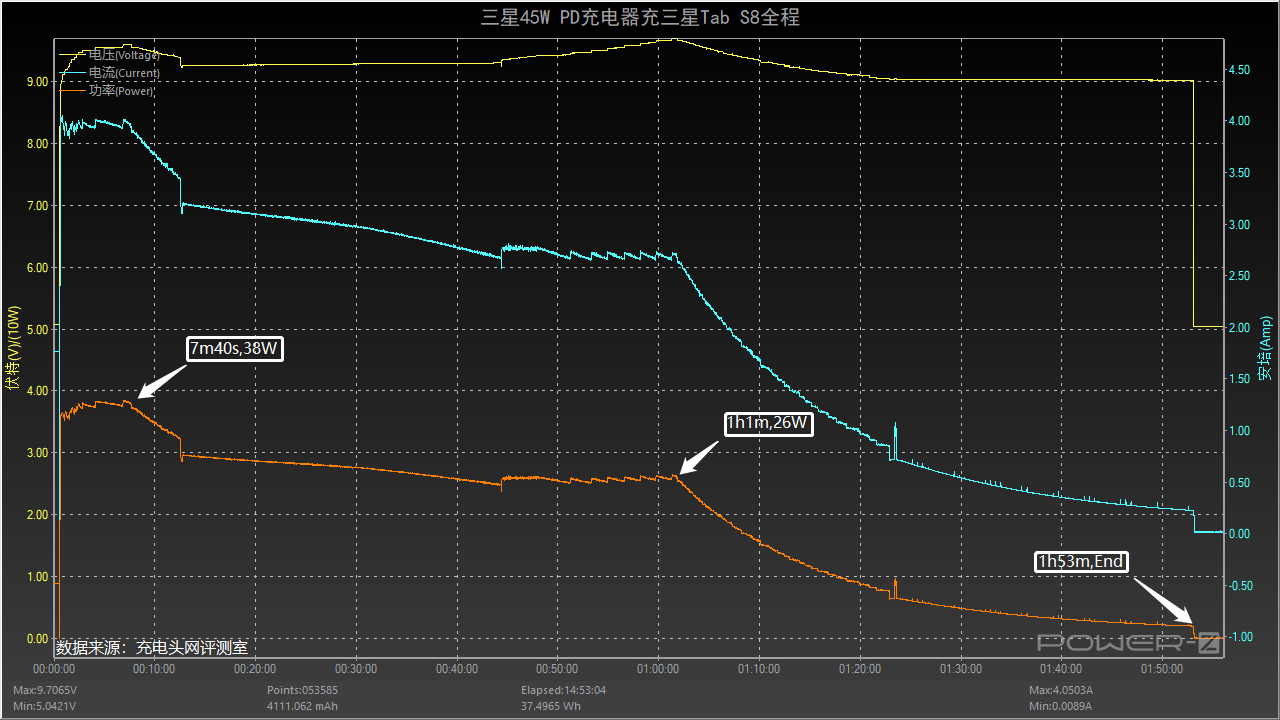Click the 电流(Current) legend entry
The width and height of the screenshot is (1280, 720).
coord(110,73)
